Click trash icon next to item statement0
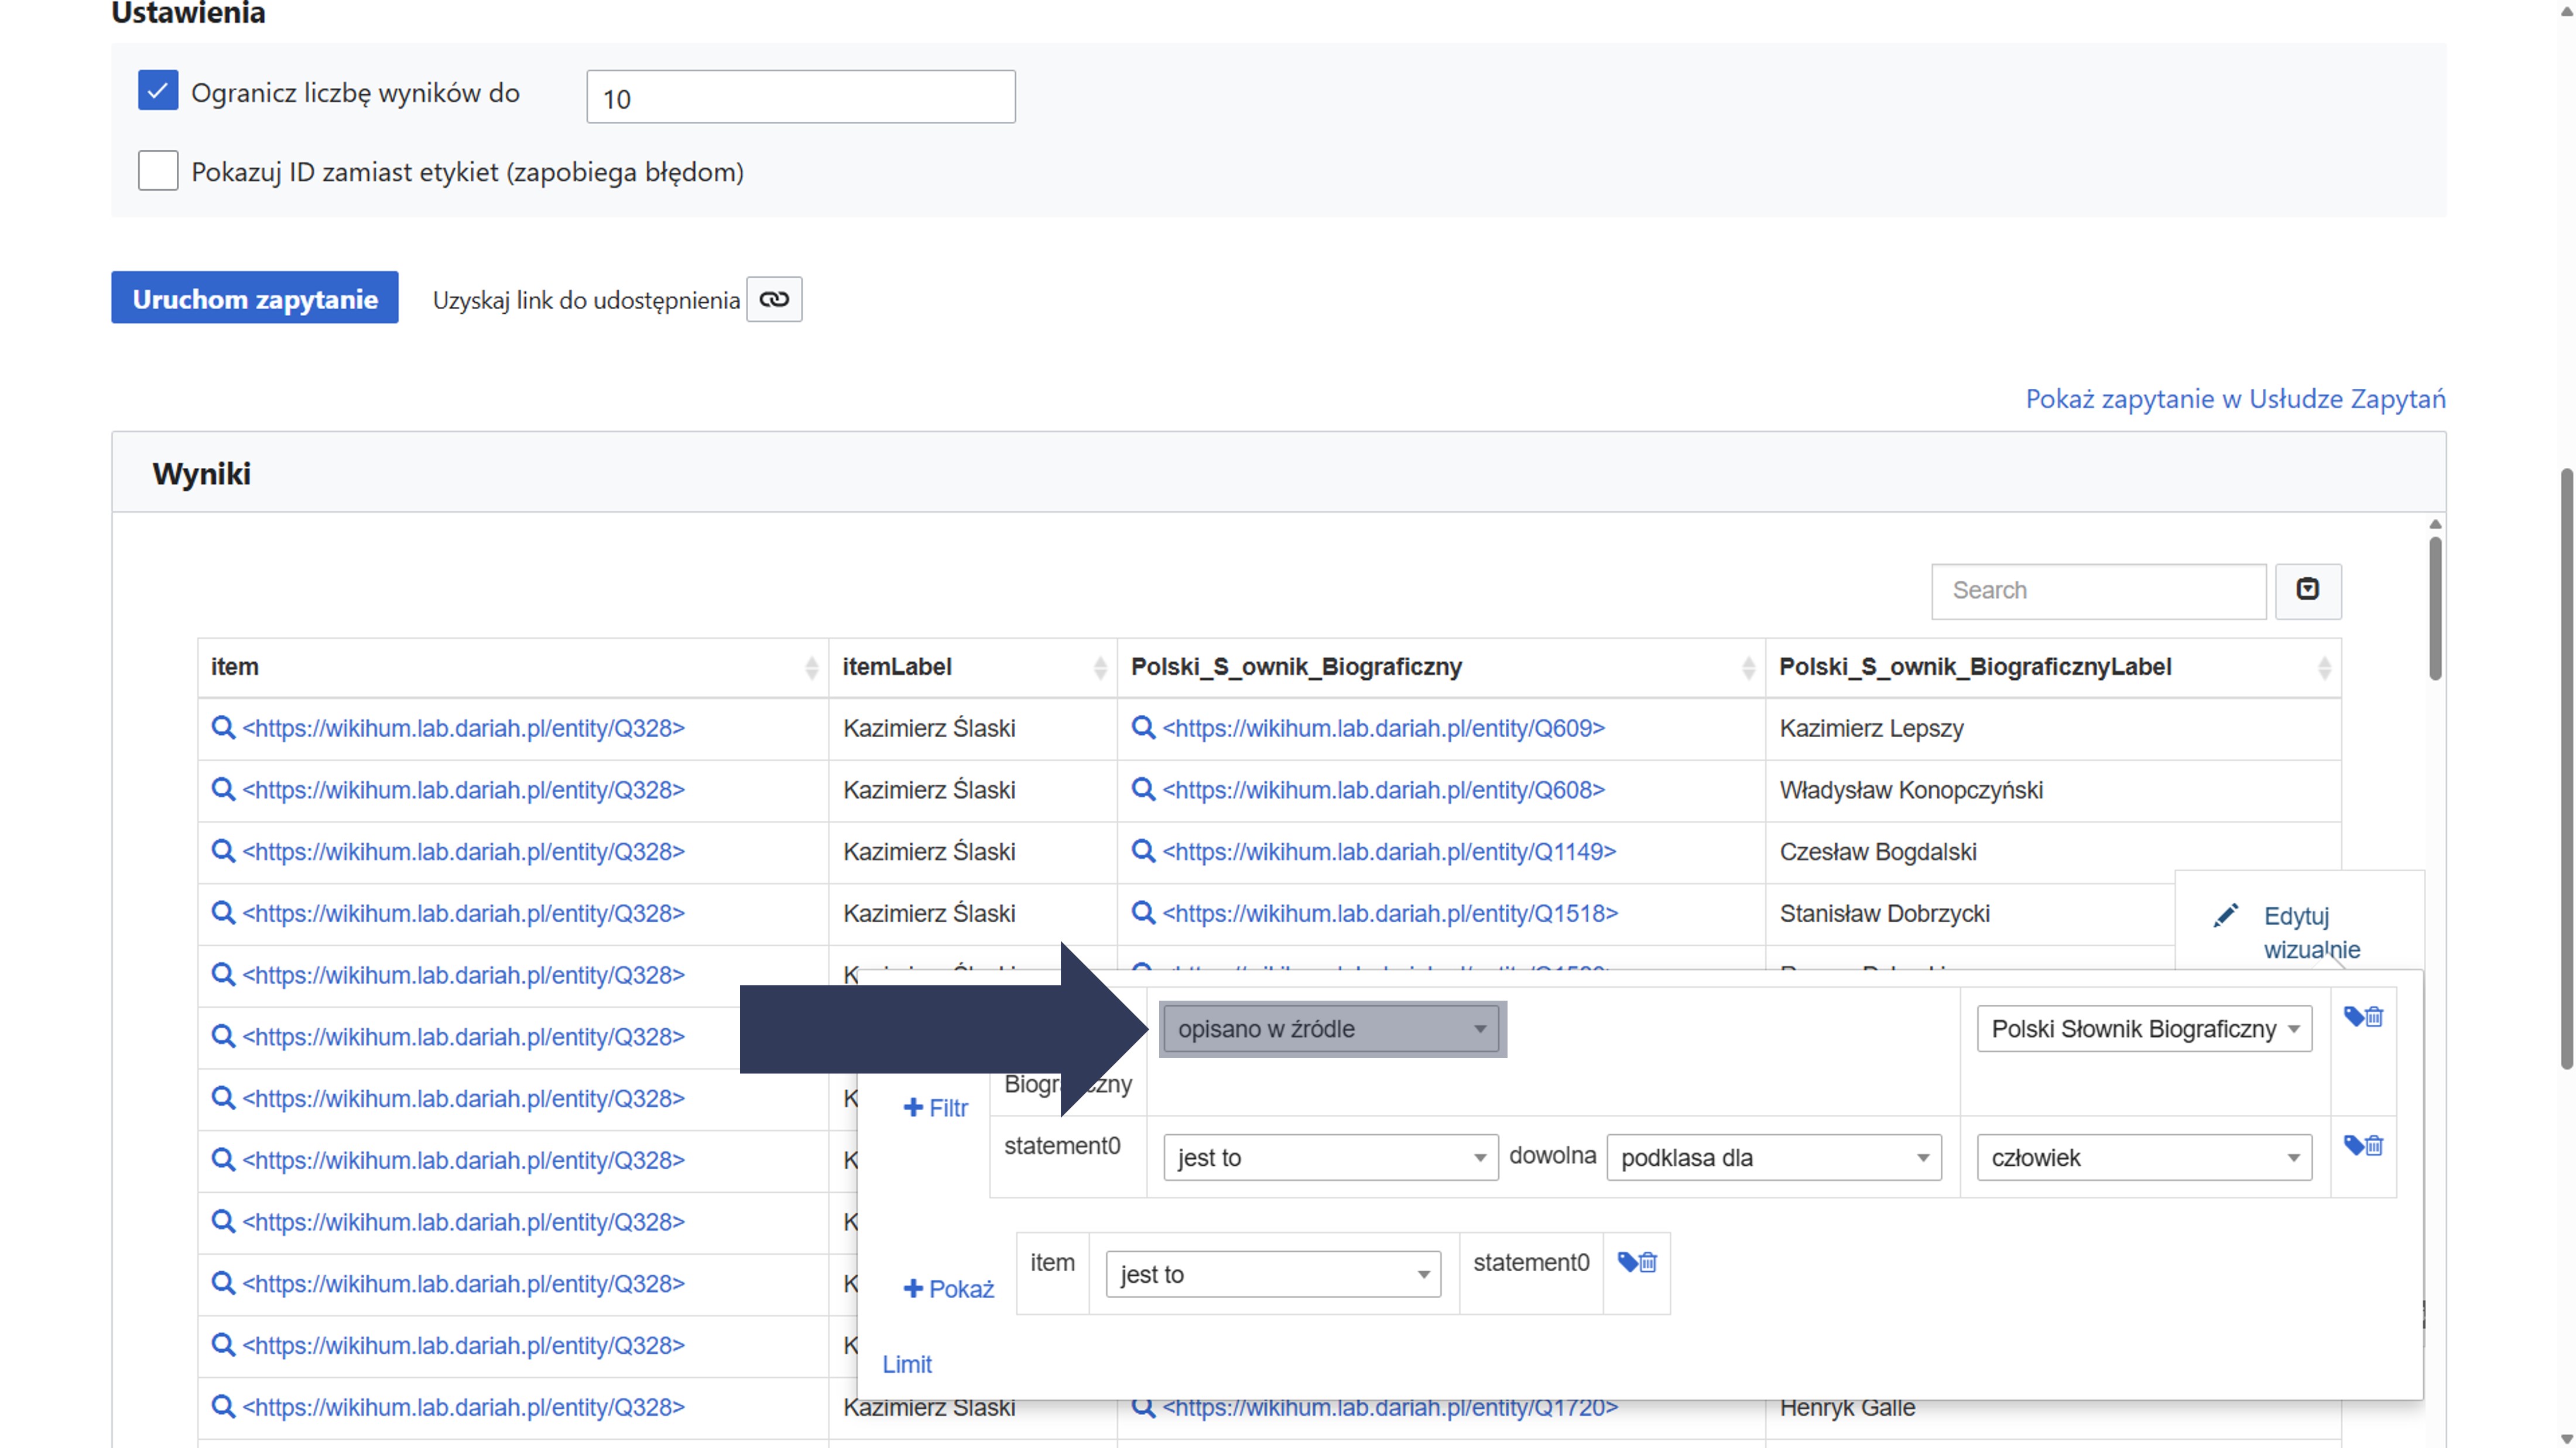The width and height of the screenshot is (2576, 1448). tap(1648, 1263)
